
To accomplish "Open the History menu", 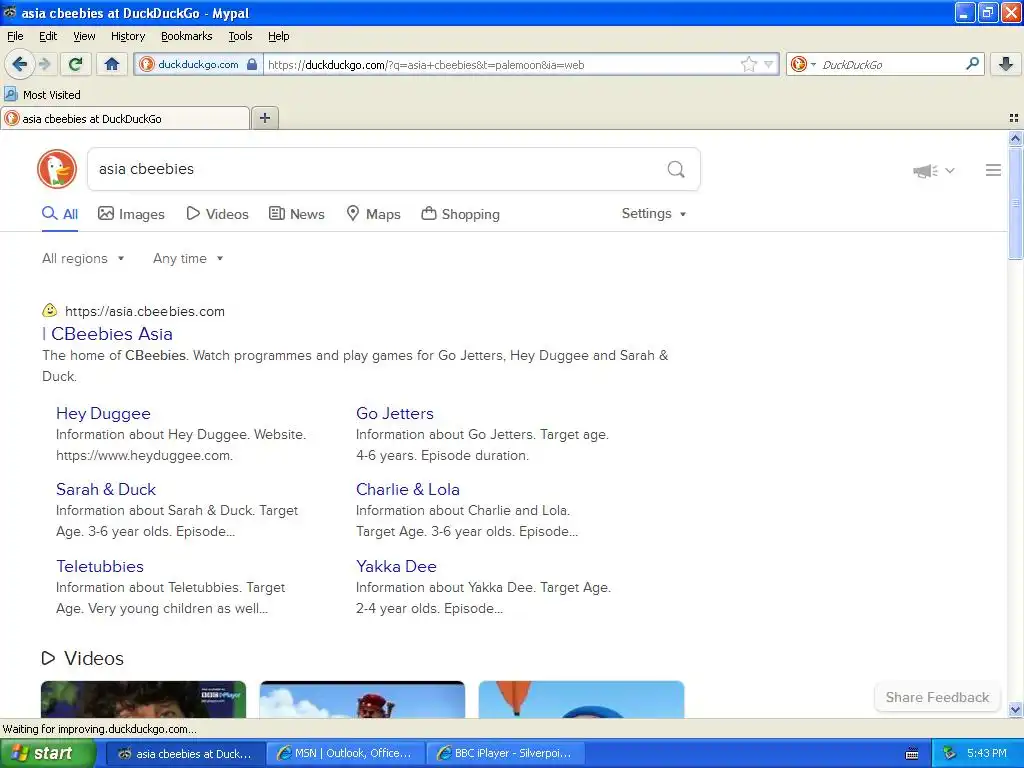I will [x=127, y=36].
